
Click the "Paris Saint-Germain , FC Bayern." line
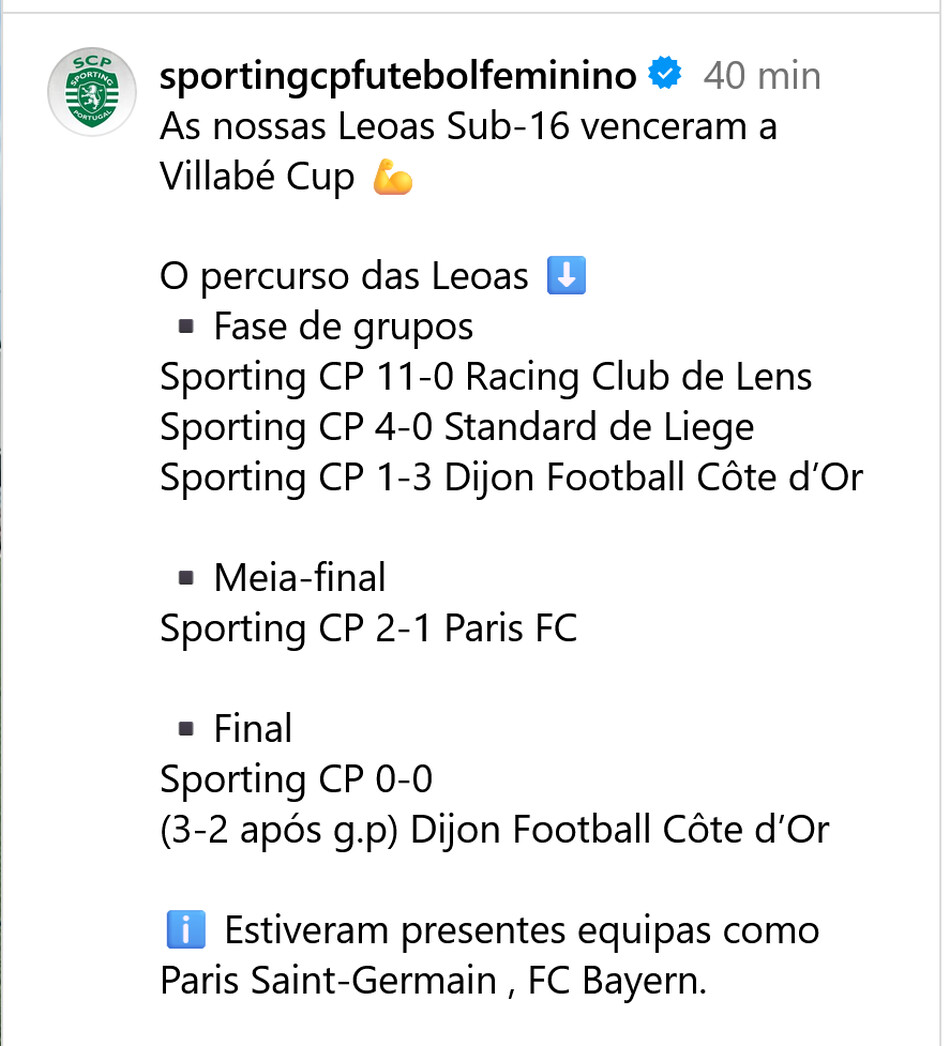[433, 980]
